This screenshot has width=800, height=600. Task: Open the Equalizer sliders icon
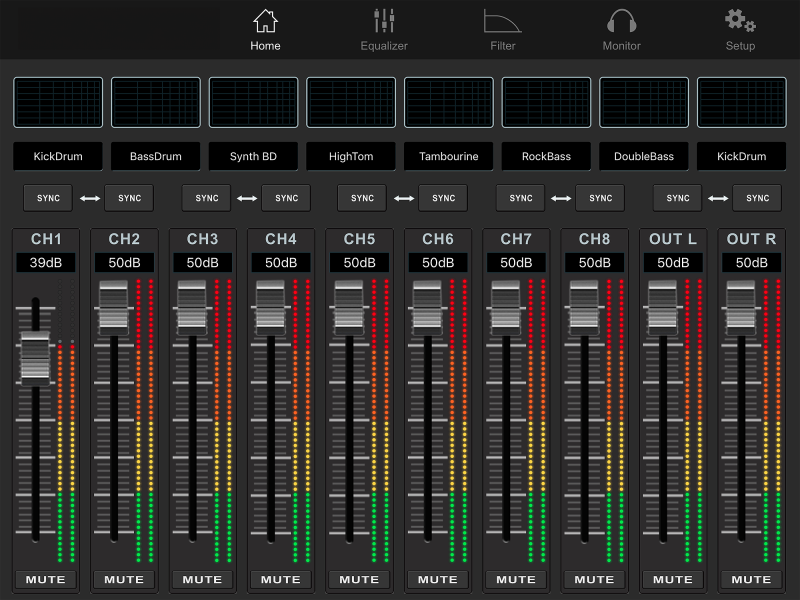[x=384, y=21]
